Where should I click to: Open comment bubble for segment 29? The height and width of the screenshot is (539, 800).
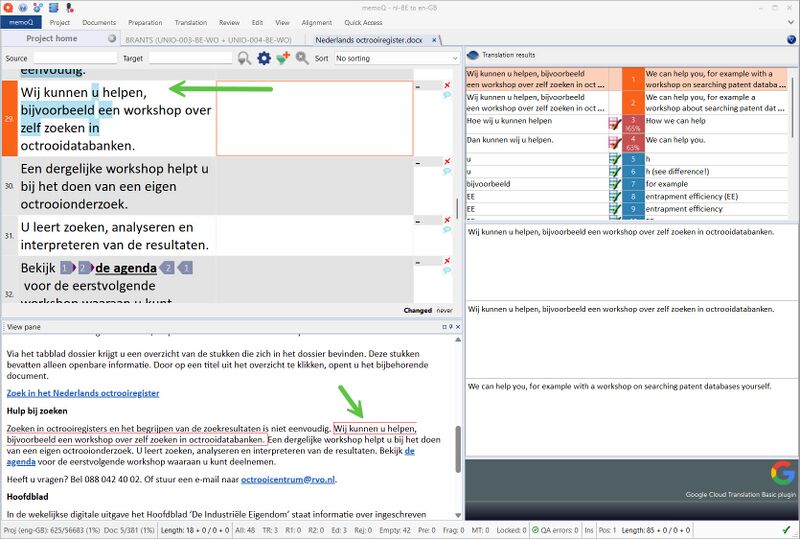click(447, 95)
